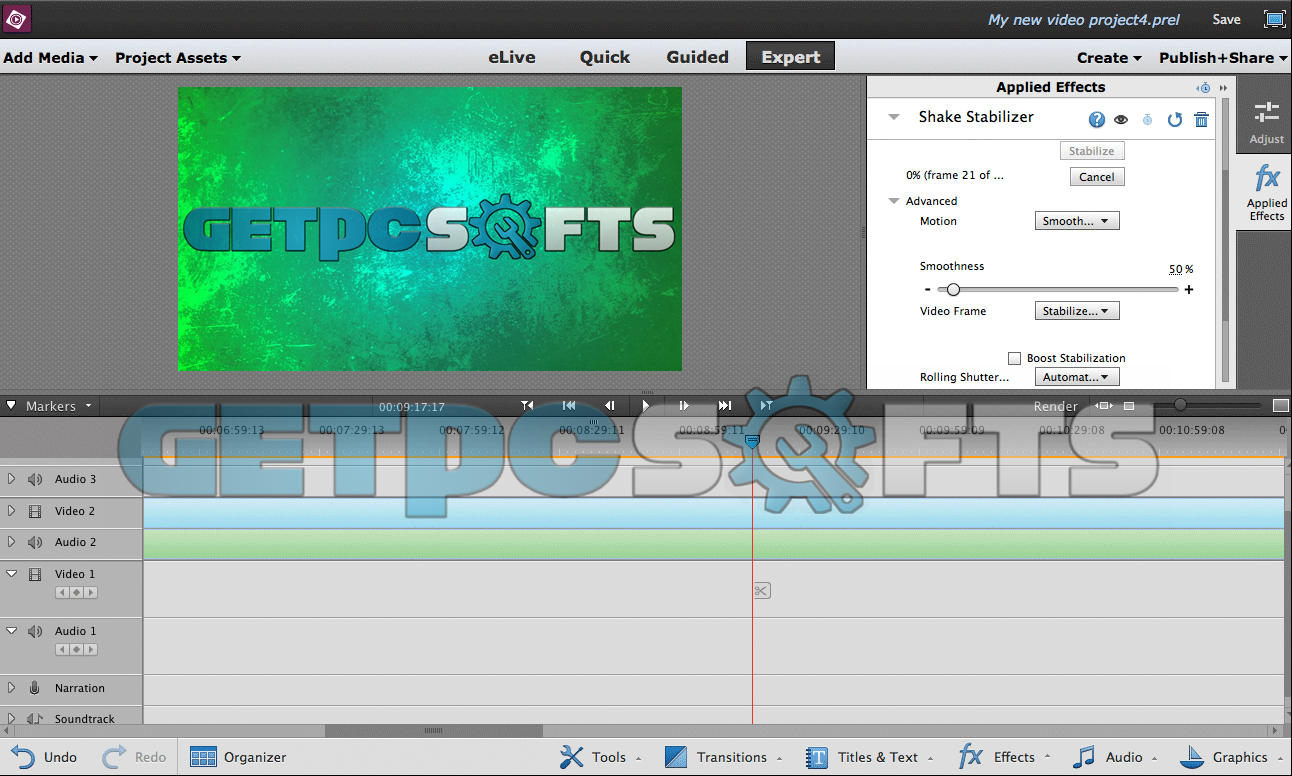Increase Smoothness with the plus sign

[x=1189, y=290]
